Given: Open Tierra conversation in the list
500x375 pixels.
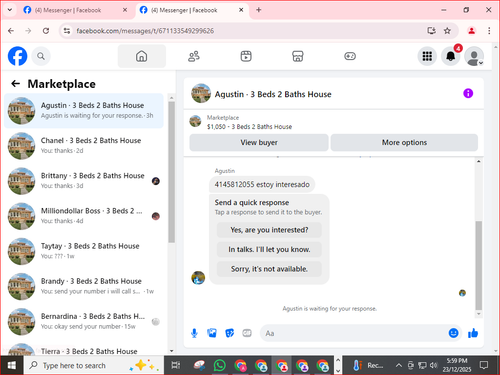Looking at the screenshot, I should tap(84, 349).
